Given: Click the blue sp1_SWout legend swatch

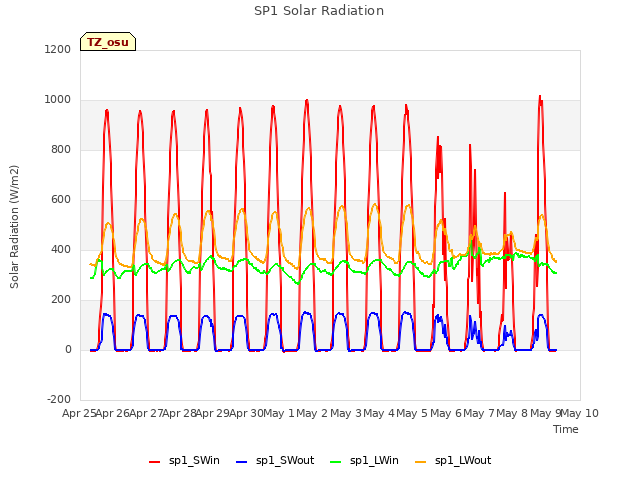Looking at the screenshot, I should coord(242,462).
